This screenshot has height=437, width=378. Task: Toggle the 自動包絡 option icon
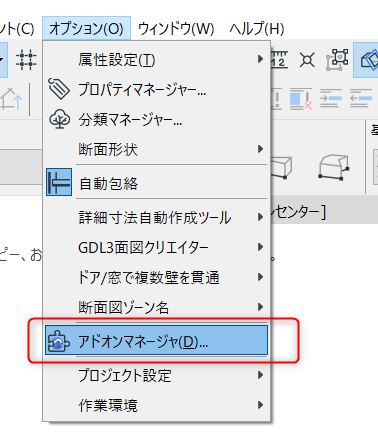pos(59,182)
